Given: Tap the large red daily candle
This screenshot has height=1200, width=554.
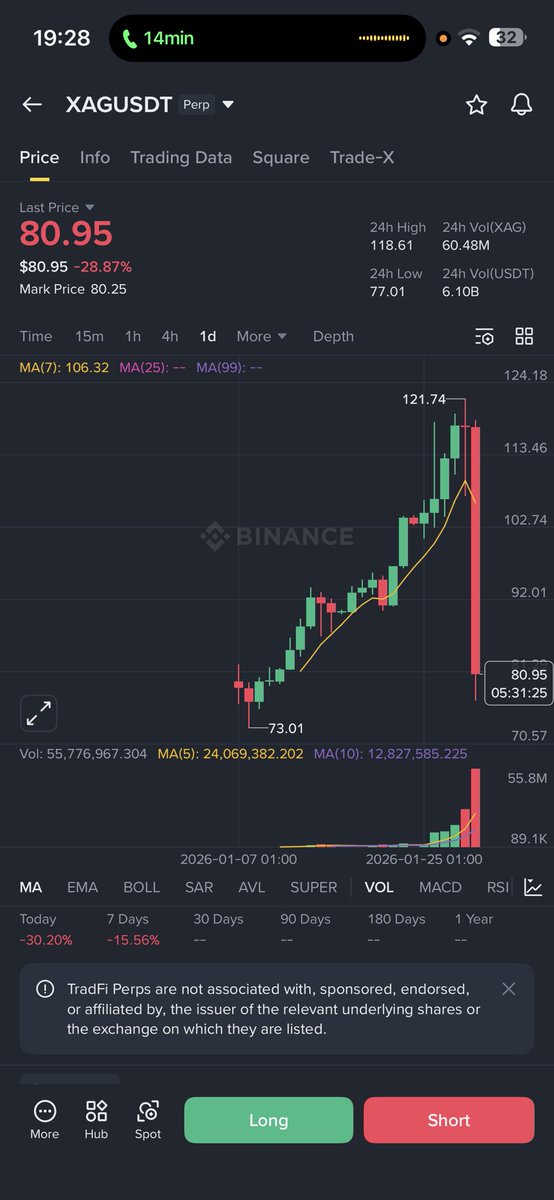Looking at the screenshot, I should point(476,550).
